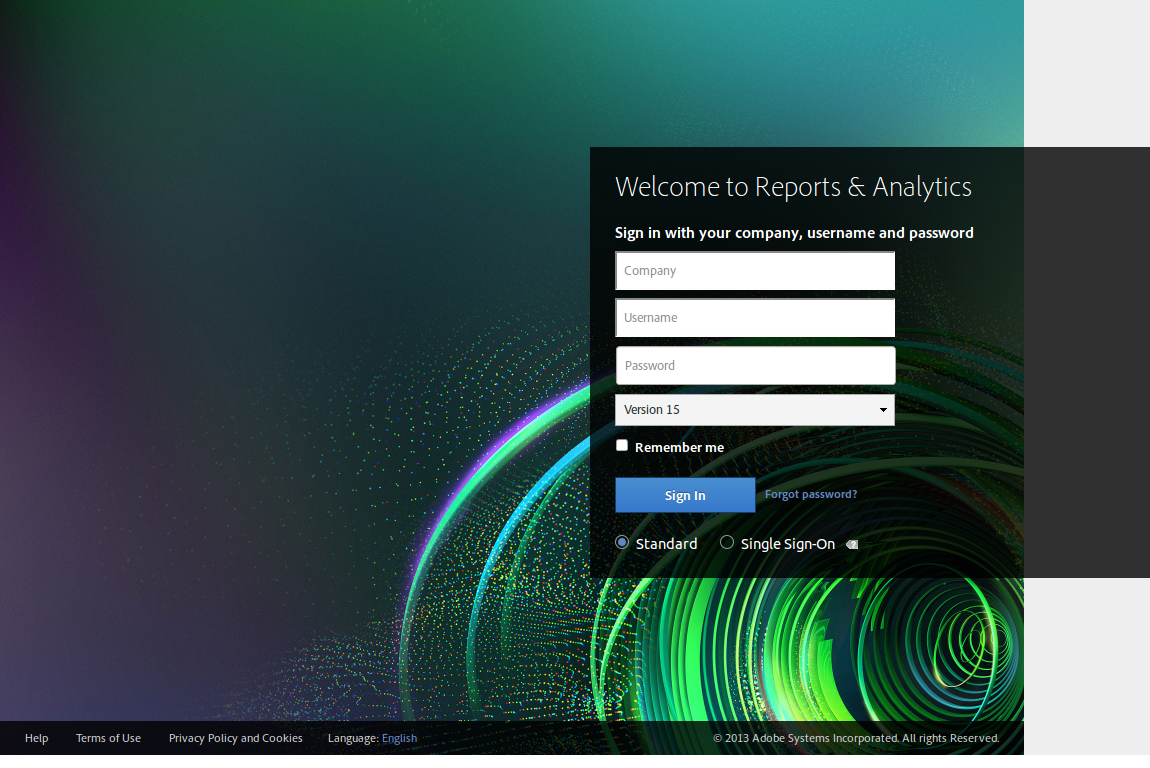Focus the Username text field
Viewport: 1150px width, 768px height.
755,318
